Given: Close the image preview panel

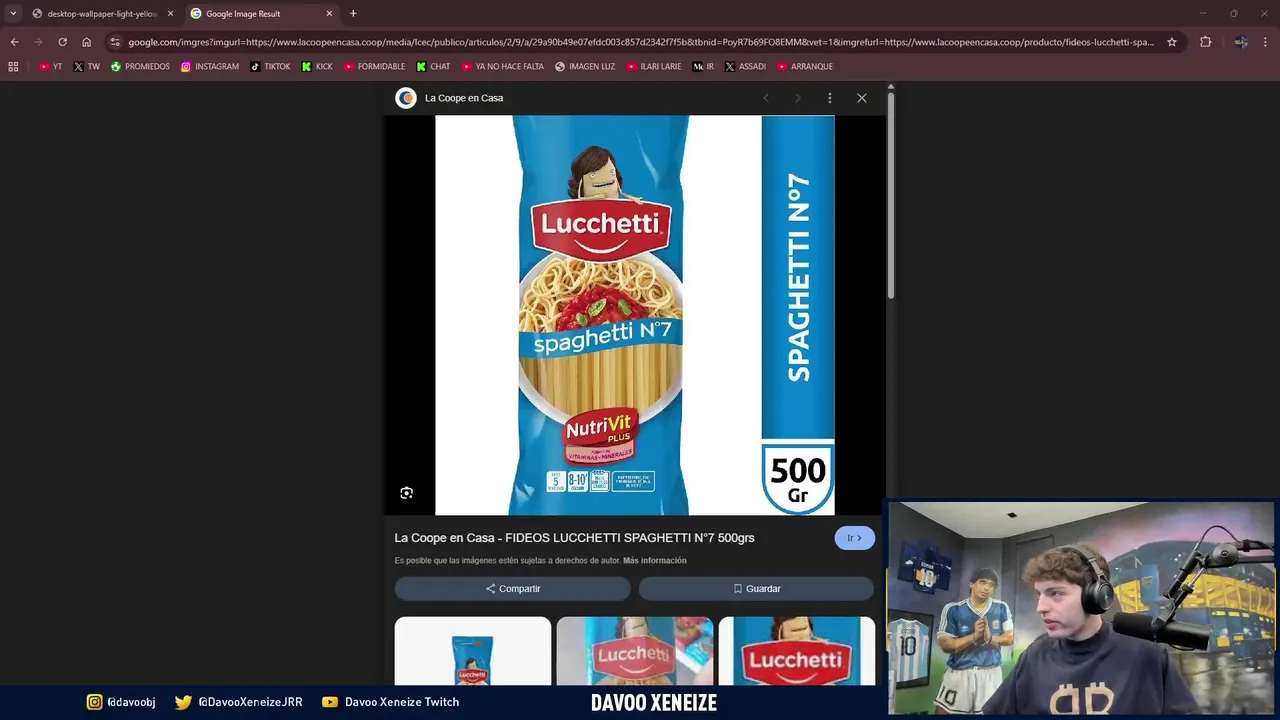Looking at the screenshot, I should coord(862,98).
